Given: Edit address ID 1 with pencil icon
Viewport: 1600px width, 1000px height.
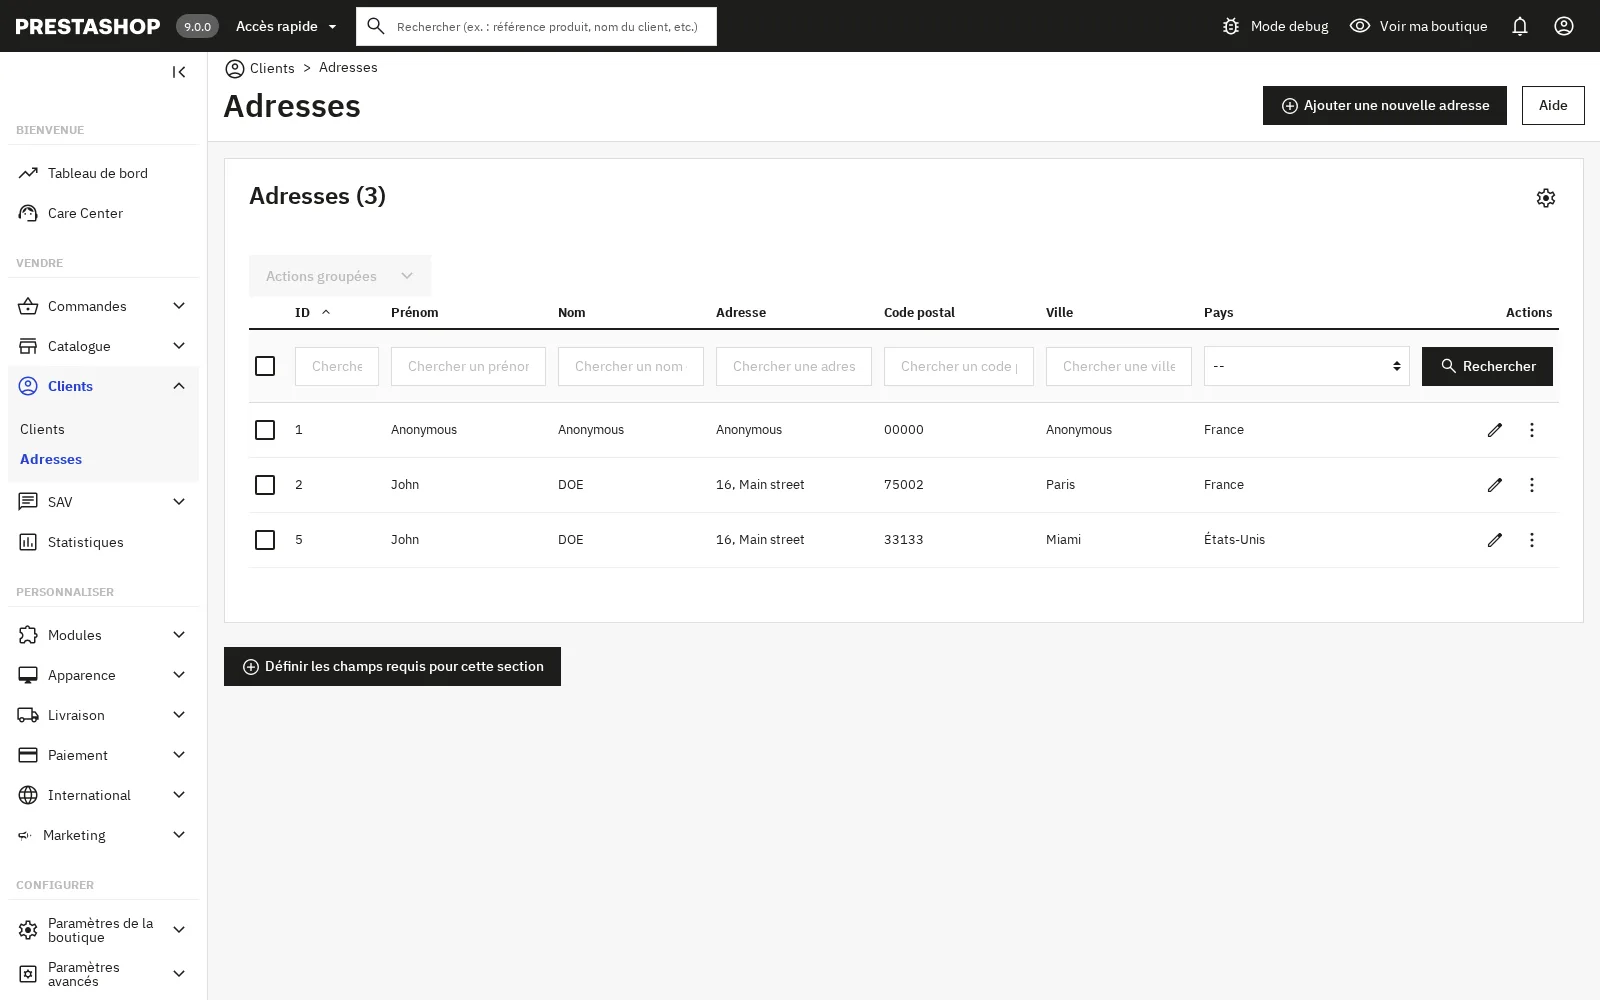Looking at the screenshot, I should click(x=1495, y=430).
